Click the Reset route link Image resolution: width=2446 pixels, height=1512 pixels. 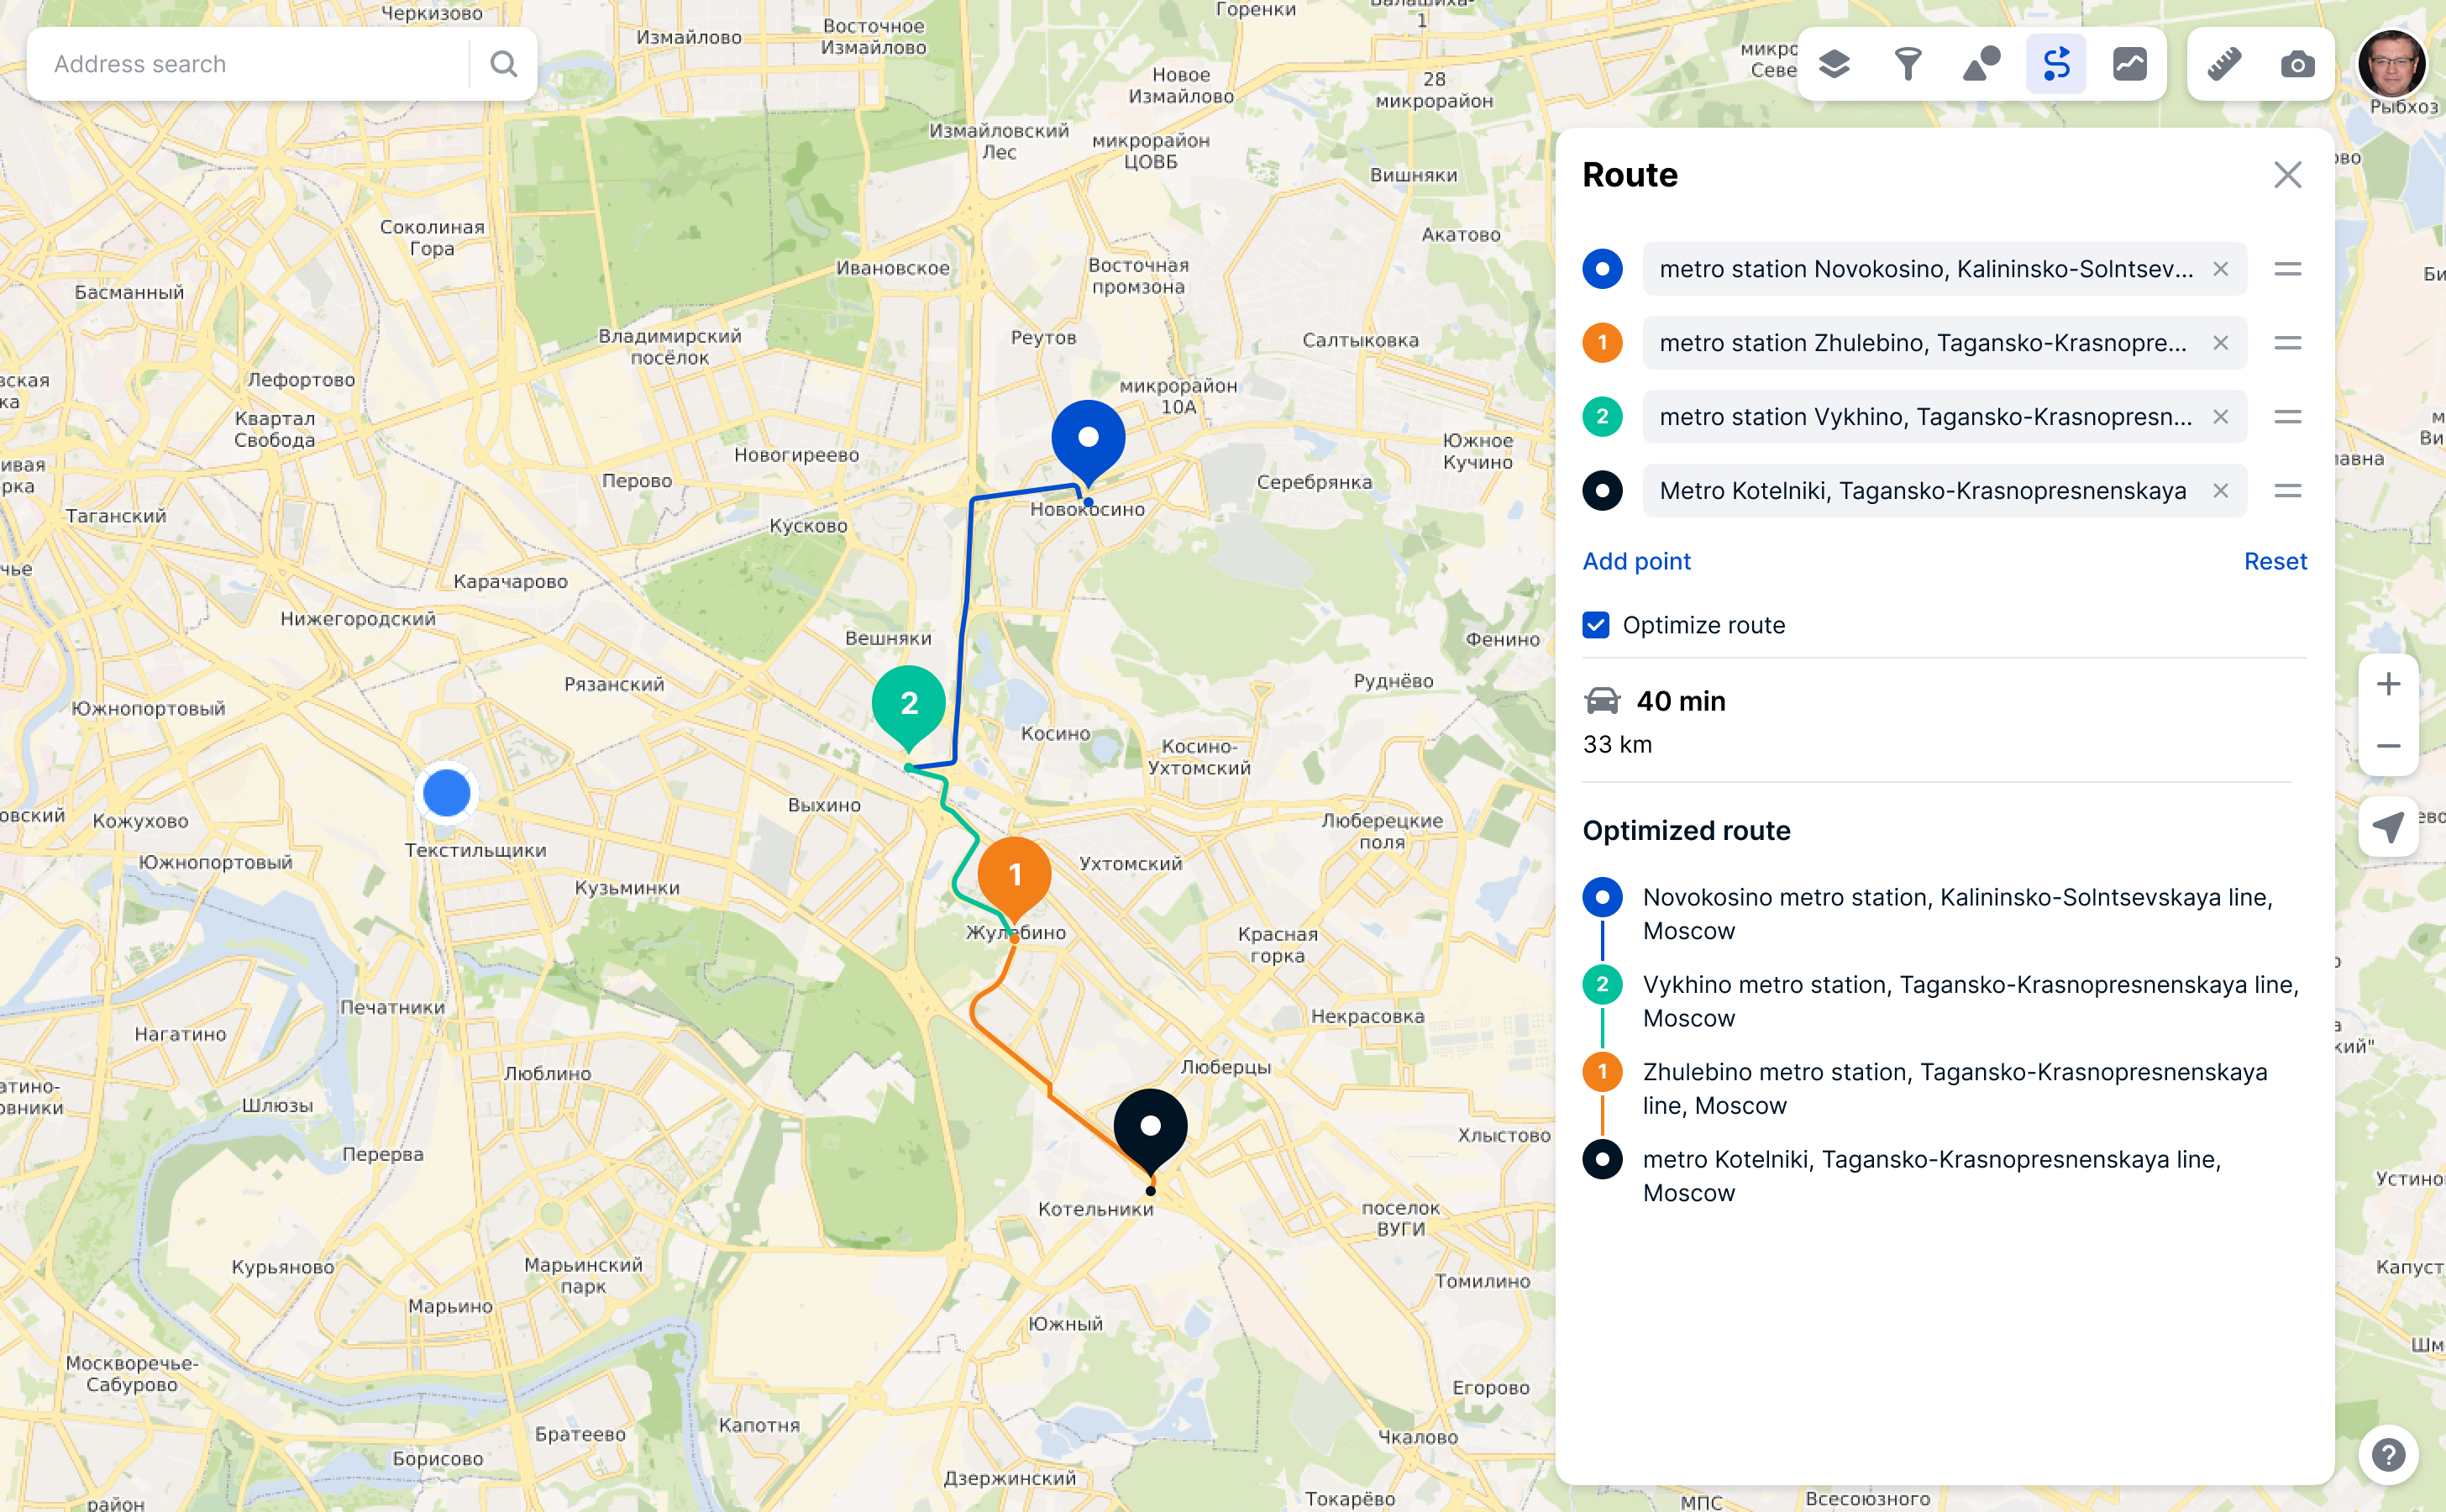2275,561
